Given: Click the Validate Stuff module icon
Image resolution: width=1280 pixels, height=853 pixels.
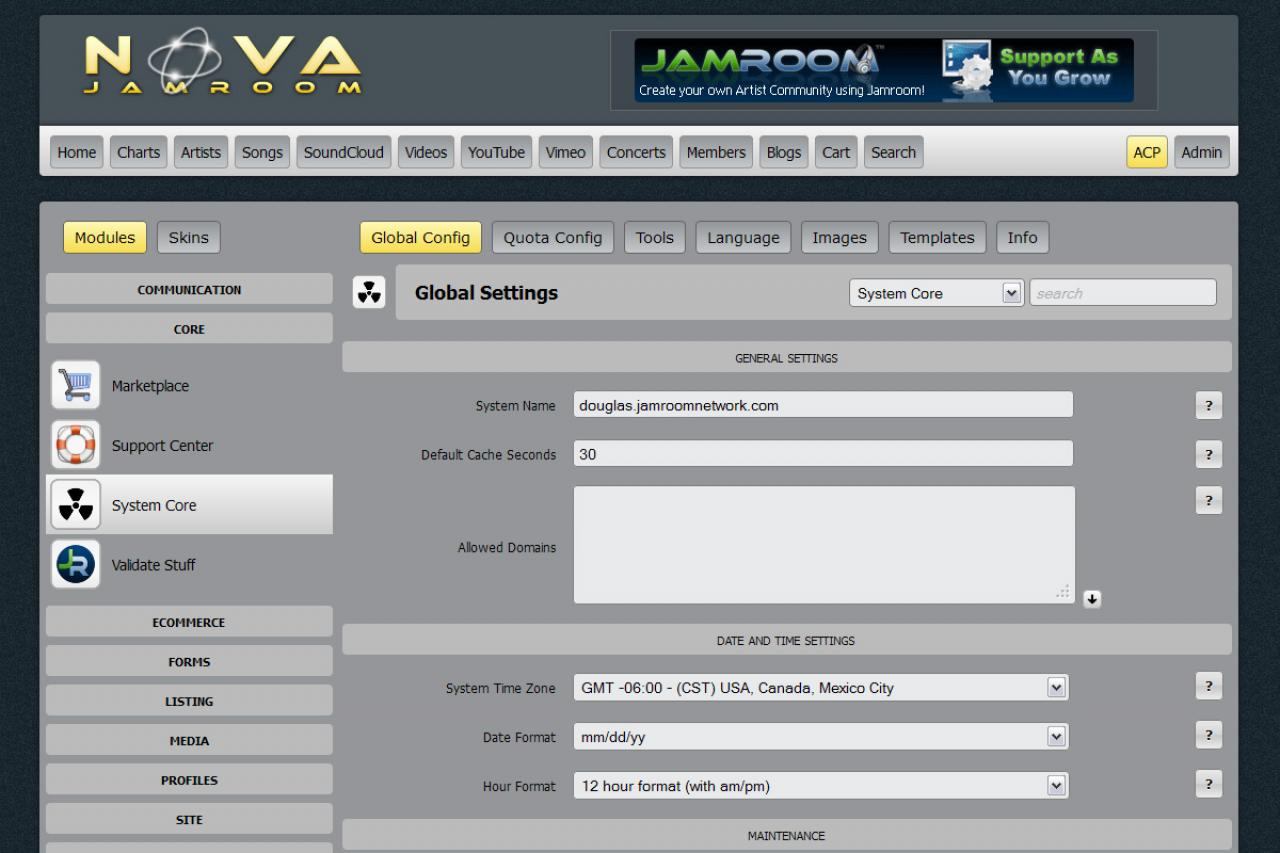Looking at the screenshot, I should click(76, 565).
